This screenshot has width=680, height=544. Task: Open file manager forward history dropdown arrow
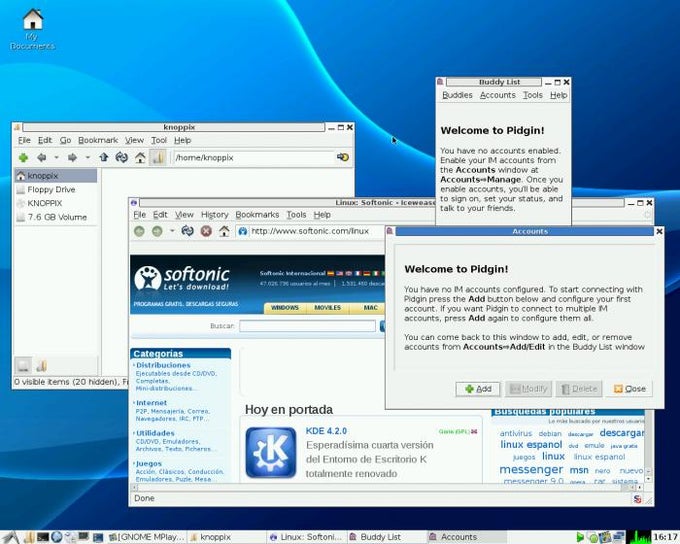[88, 157]
